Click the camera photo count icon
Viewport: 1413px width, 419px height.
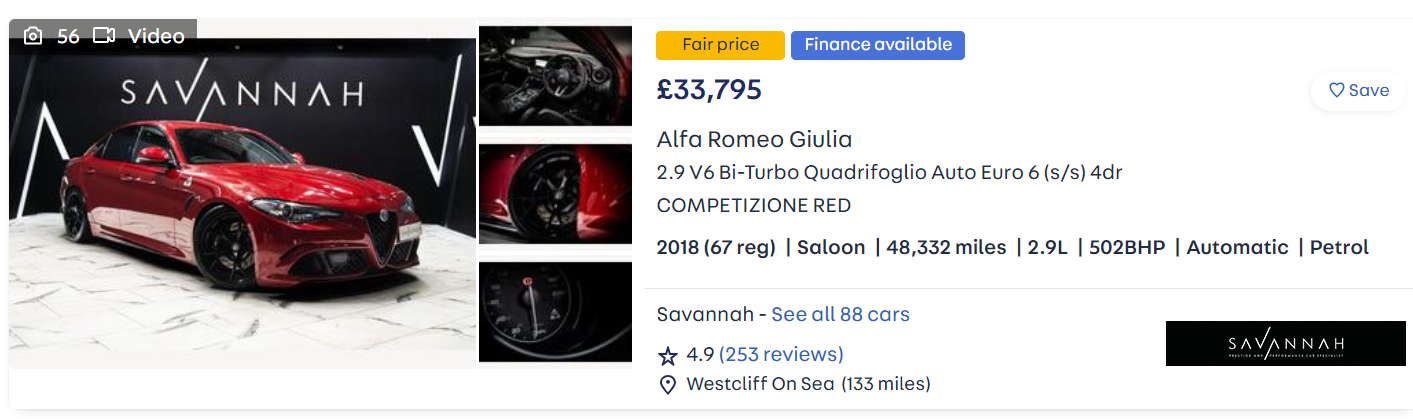[33, 36]
